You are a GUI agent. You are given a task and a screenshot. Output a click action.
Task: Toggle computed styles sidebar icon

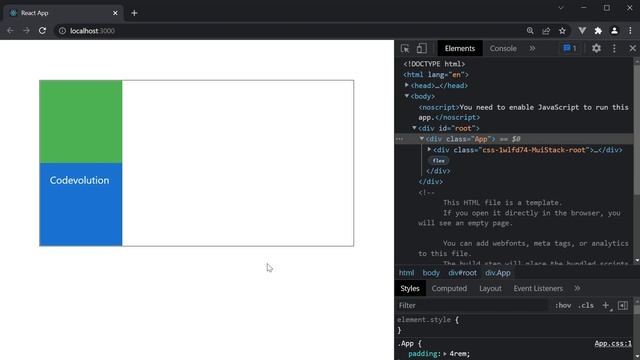(623, 305)
